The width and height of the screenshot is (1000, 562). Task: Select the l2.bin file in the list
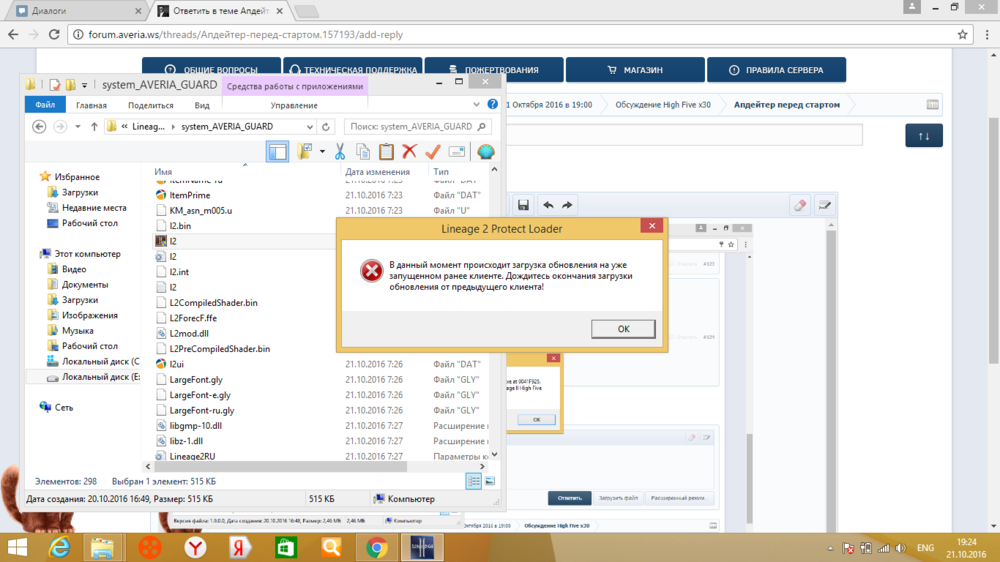(181, 226)
